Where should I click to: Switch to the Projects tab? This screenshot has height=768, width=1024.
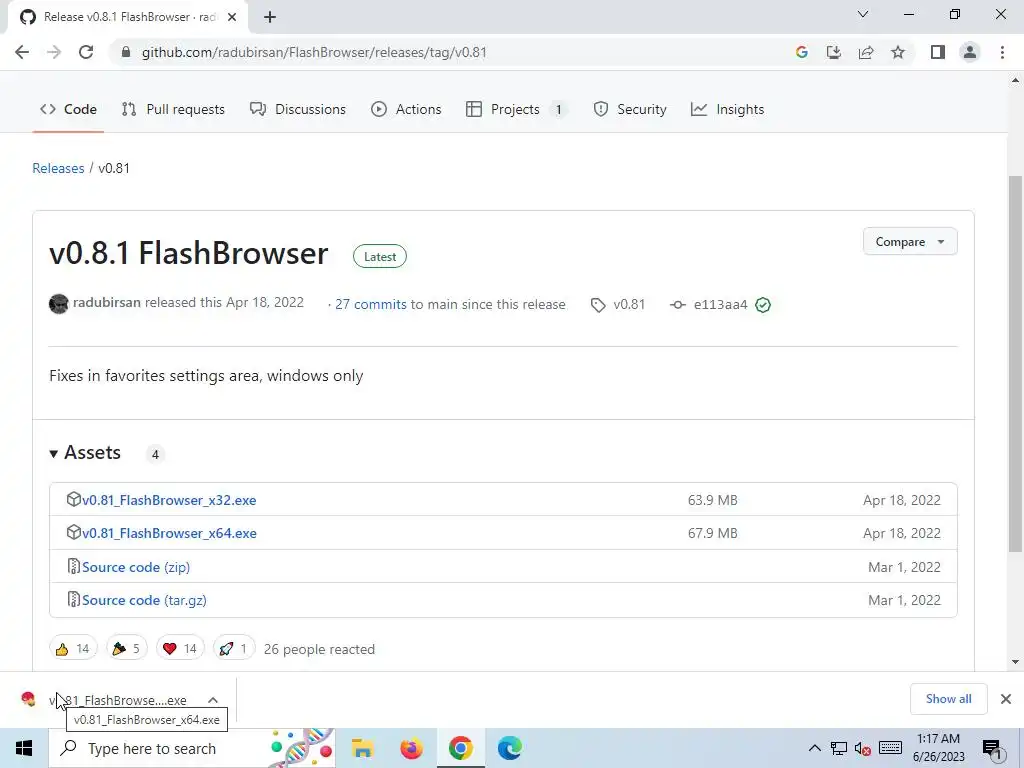click(x=515, y=109)
